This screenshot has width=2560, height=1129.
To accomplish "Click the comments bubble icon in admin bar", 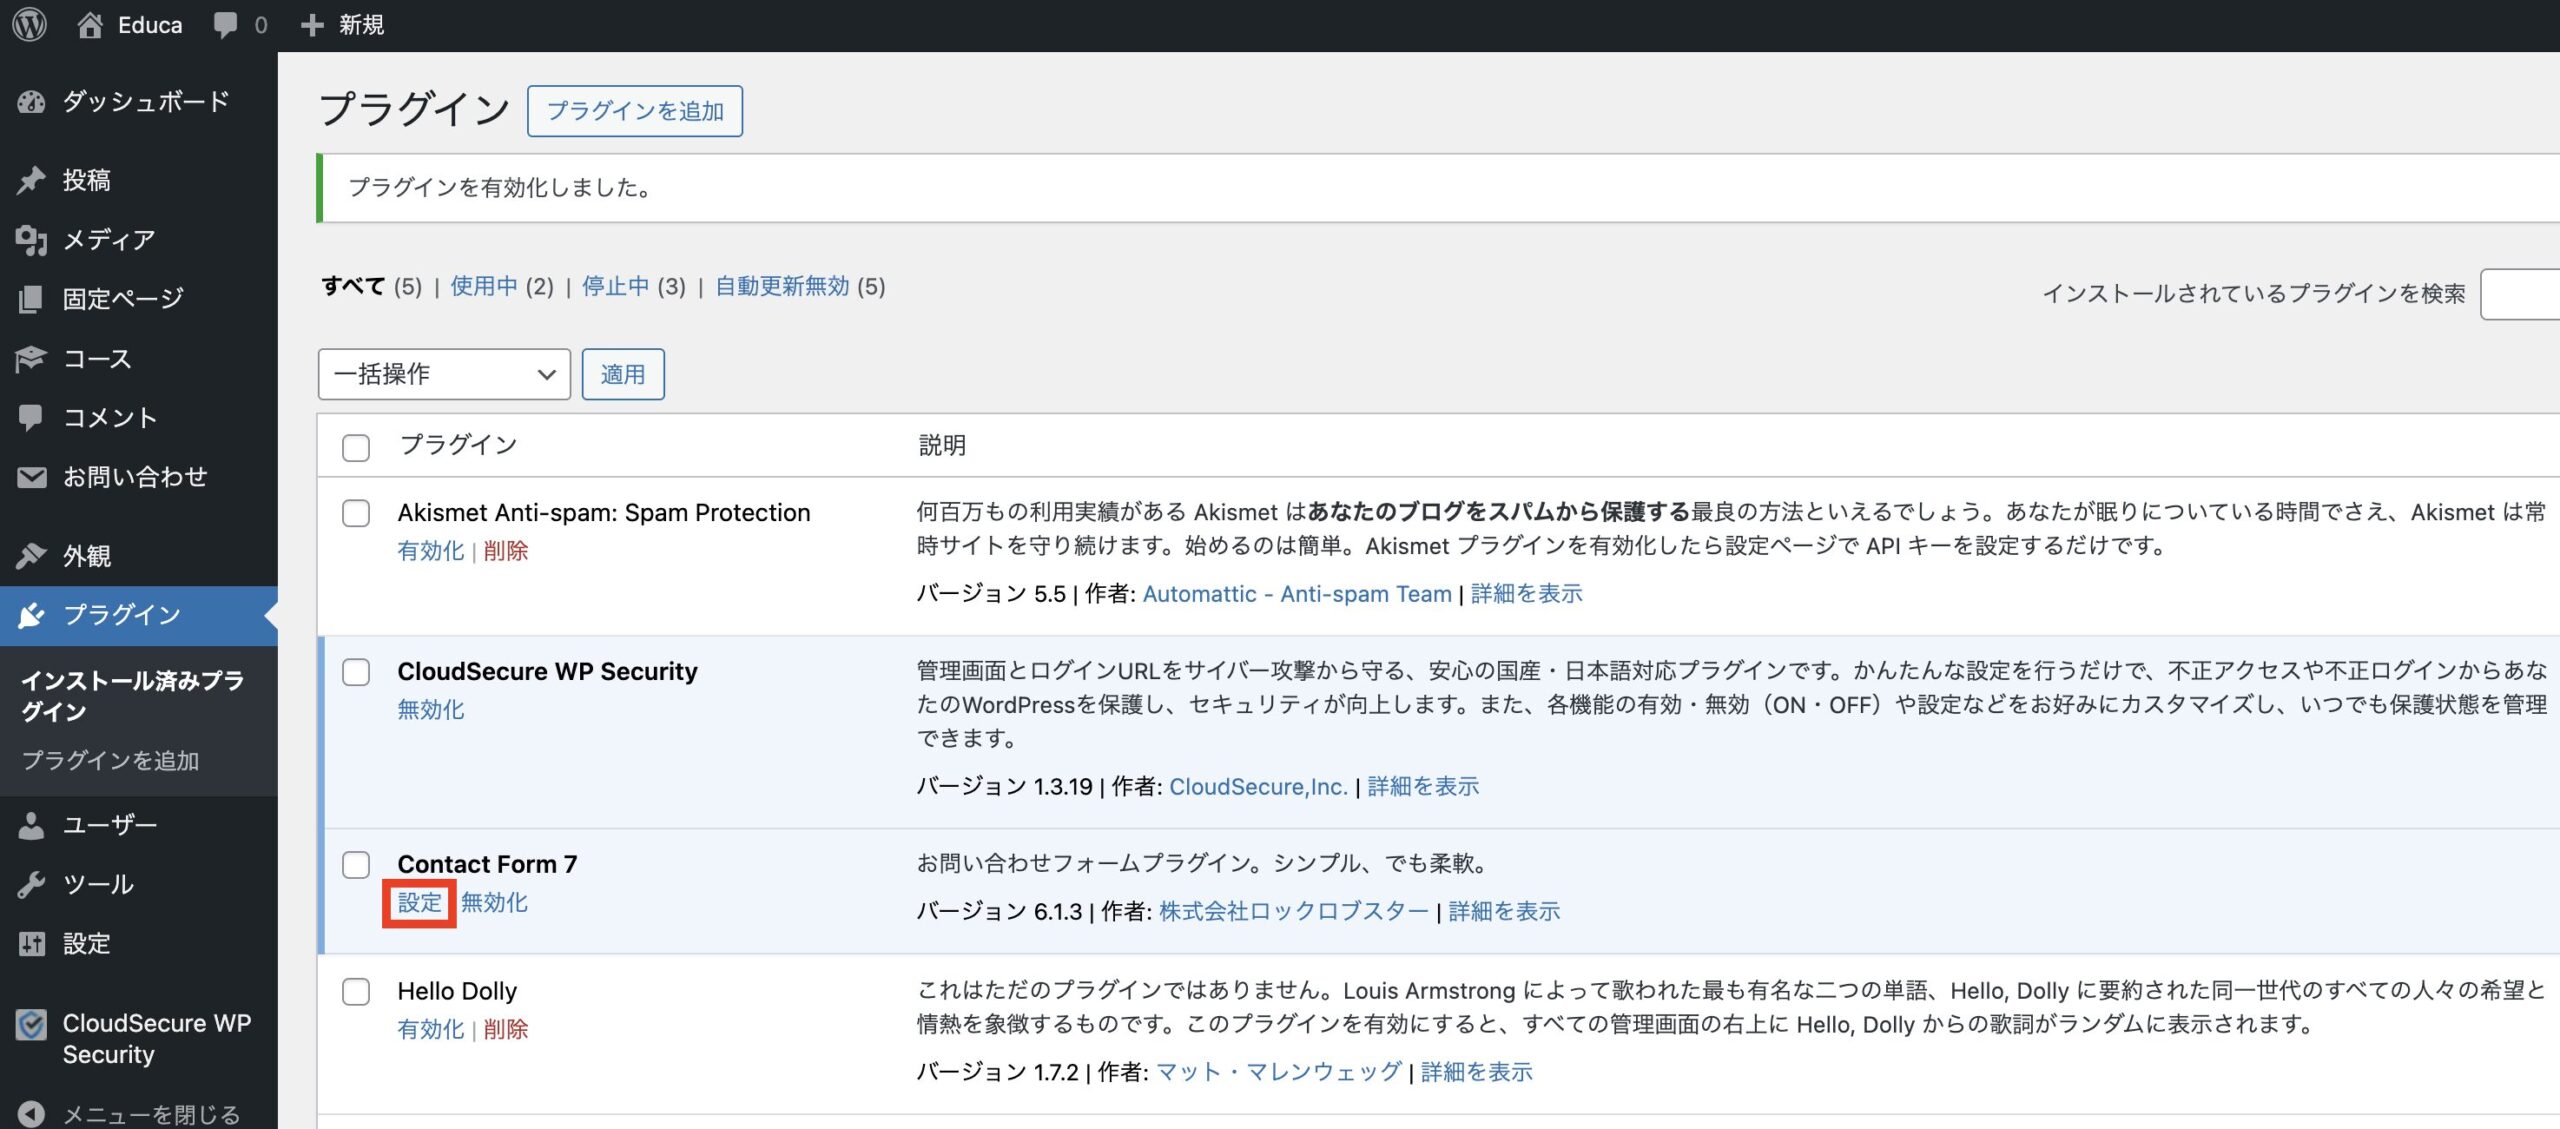I will coord(226,24).
